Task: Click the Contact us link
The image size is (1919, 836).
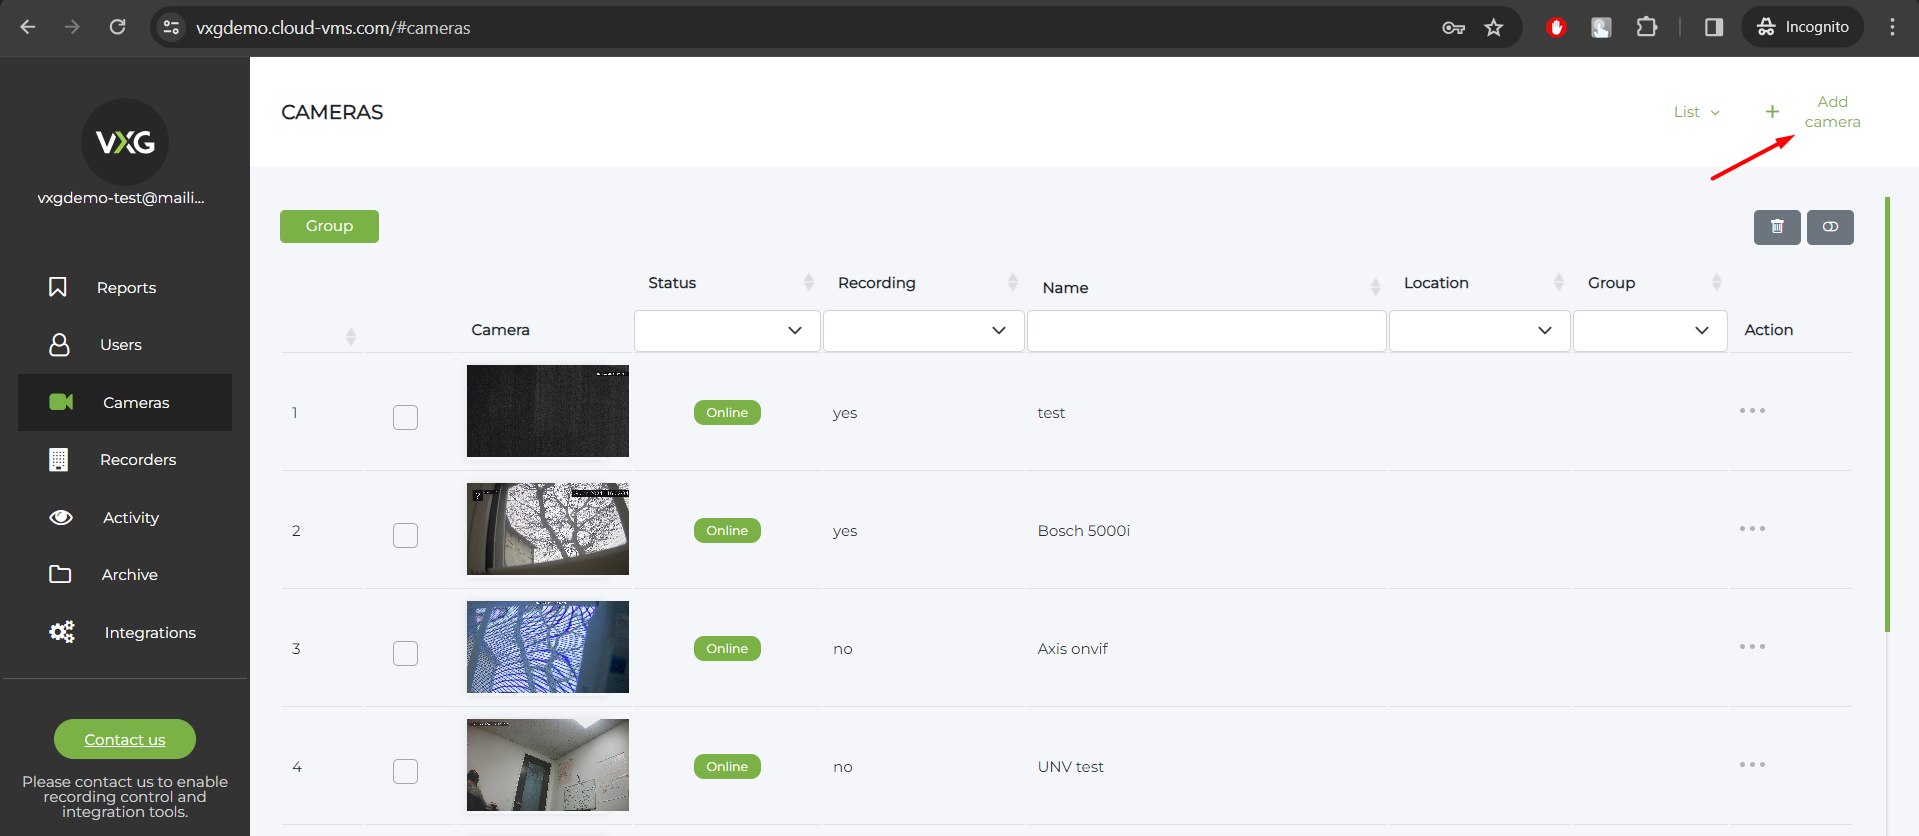Action: [125, 740]
